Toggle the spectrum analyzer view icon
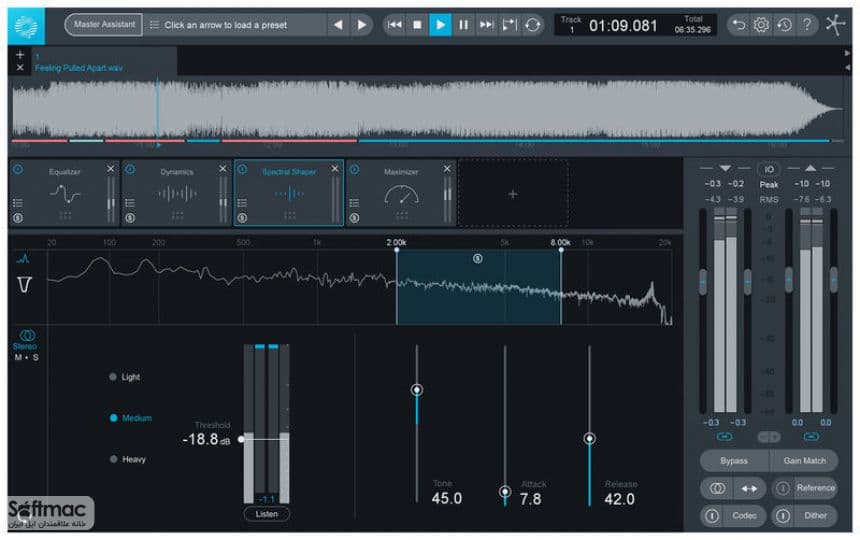 [22, 258]
